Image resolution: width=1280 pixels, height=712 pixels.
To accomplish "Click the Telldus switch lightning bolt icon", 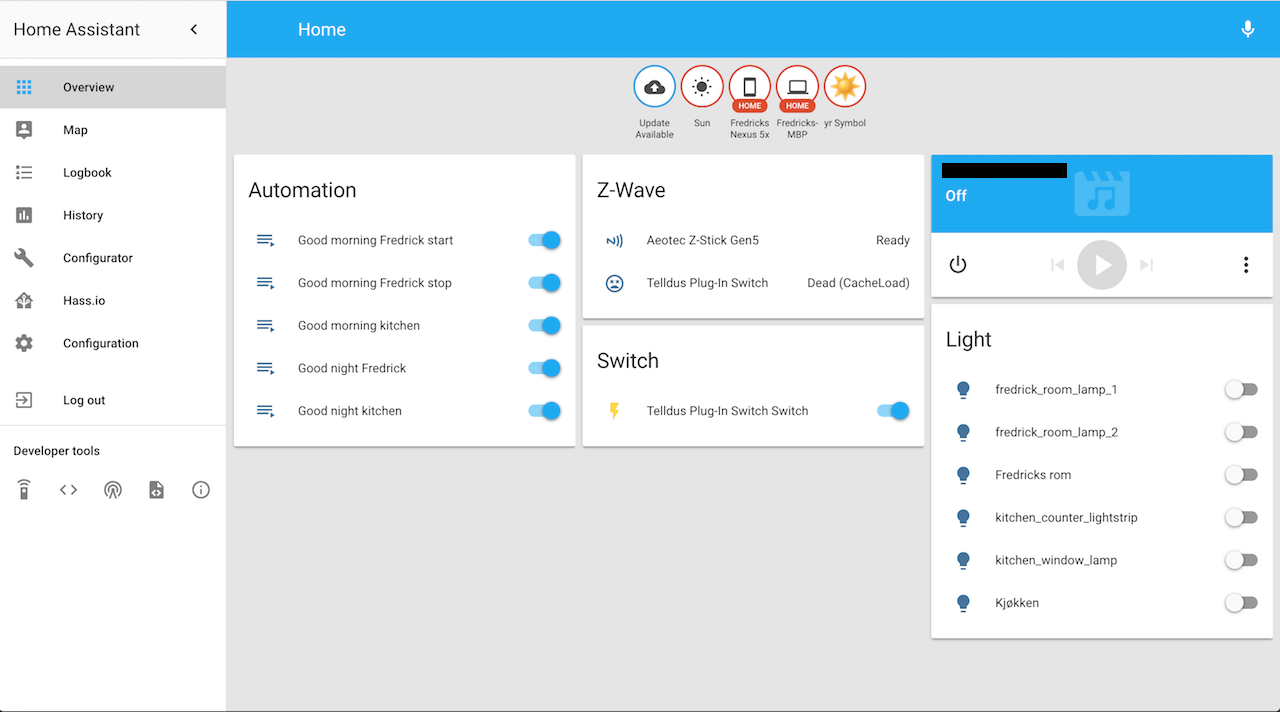I will (x=614, y=411).
